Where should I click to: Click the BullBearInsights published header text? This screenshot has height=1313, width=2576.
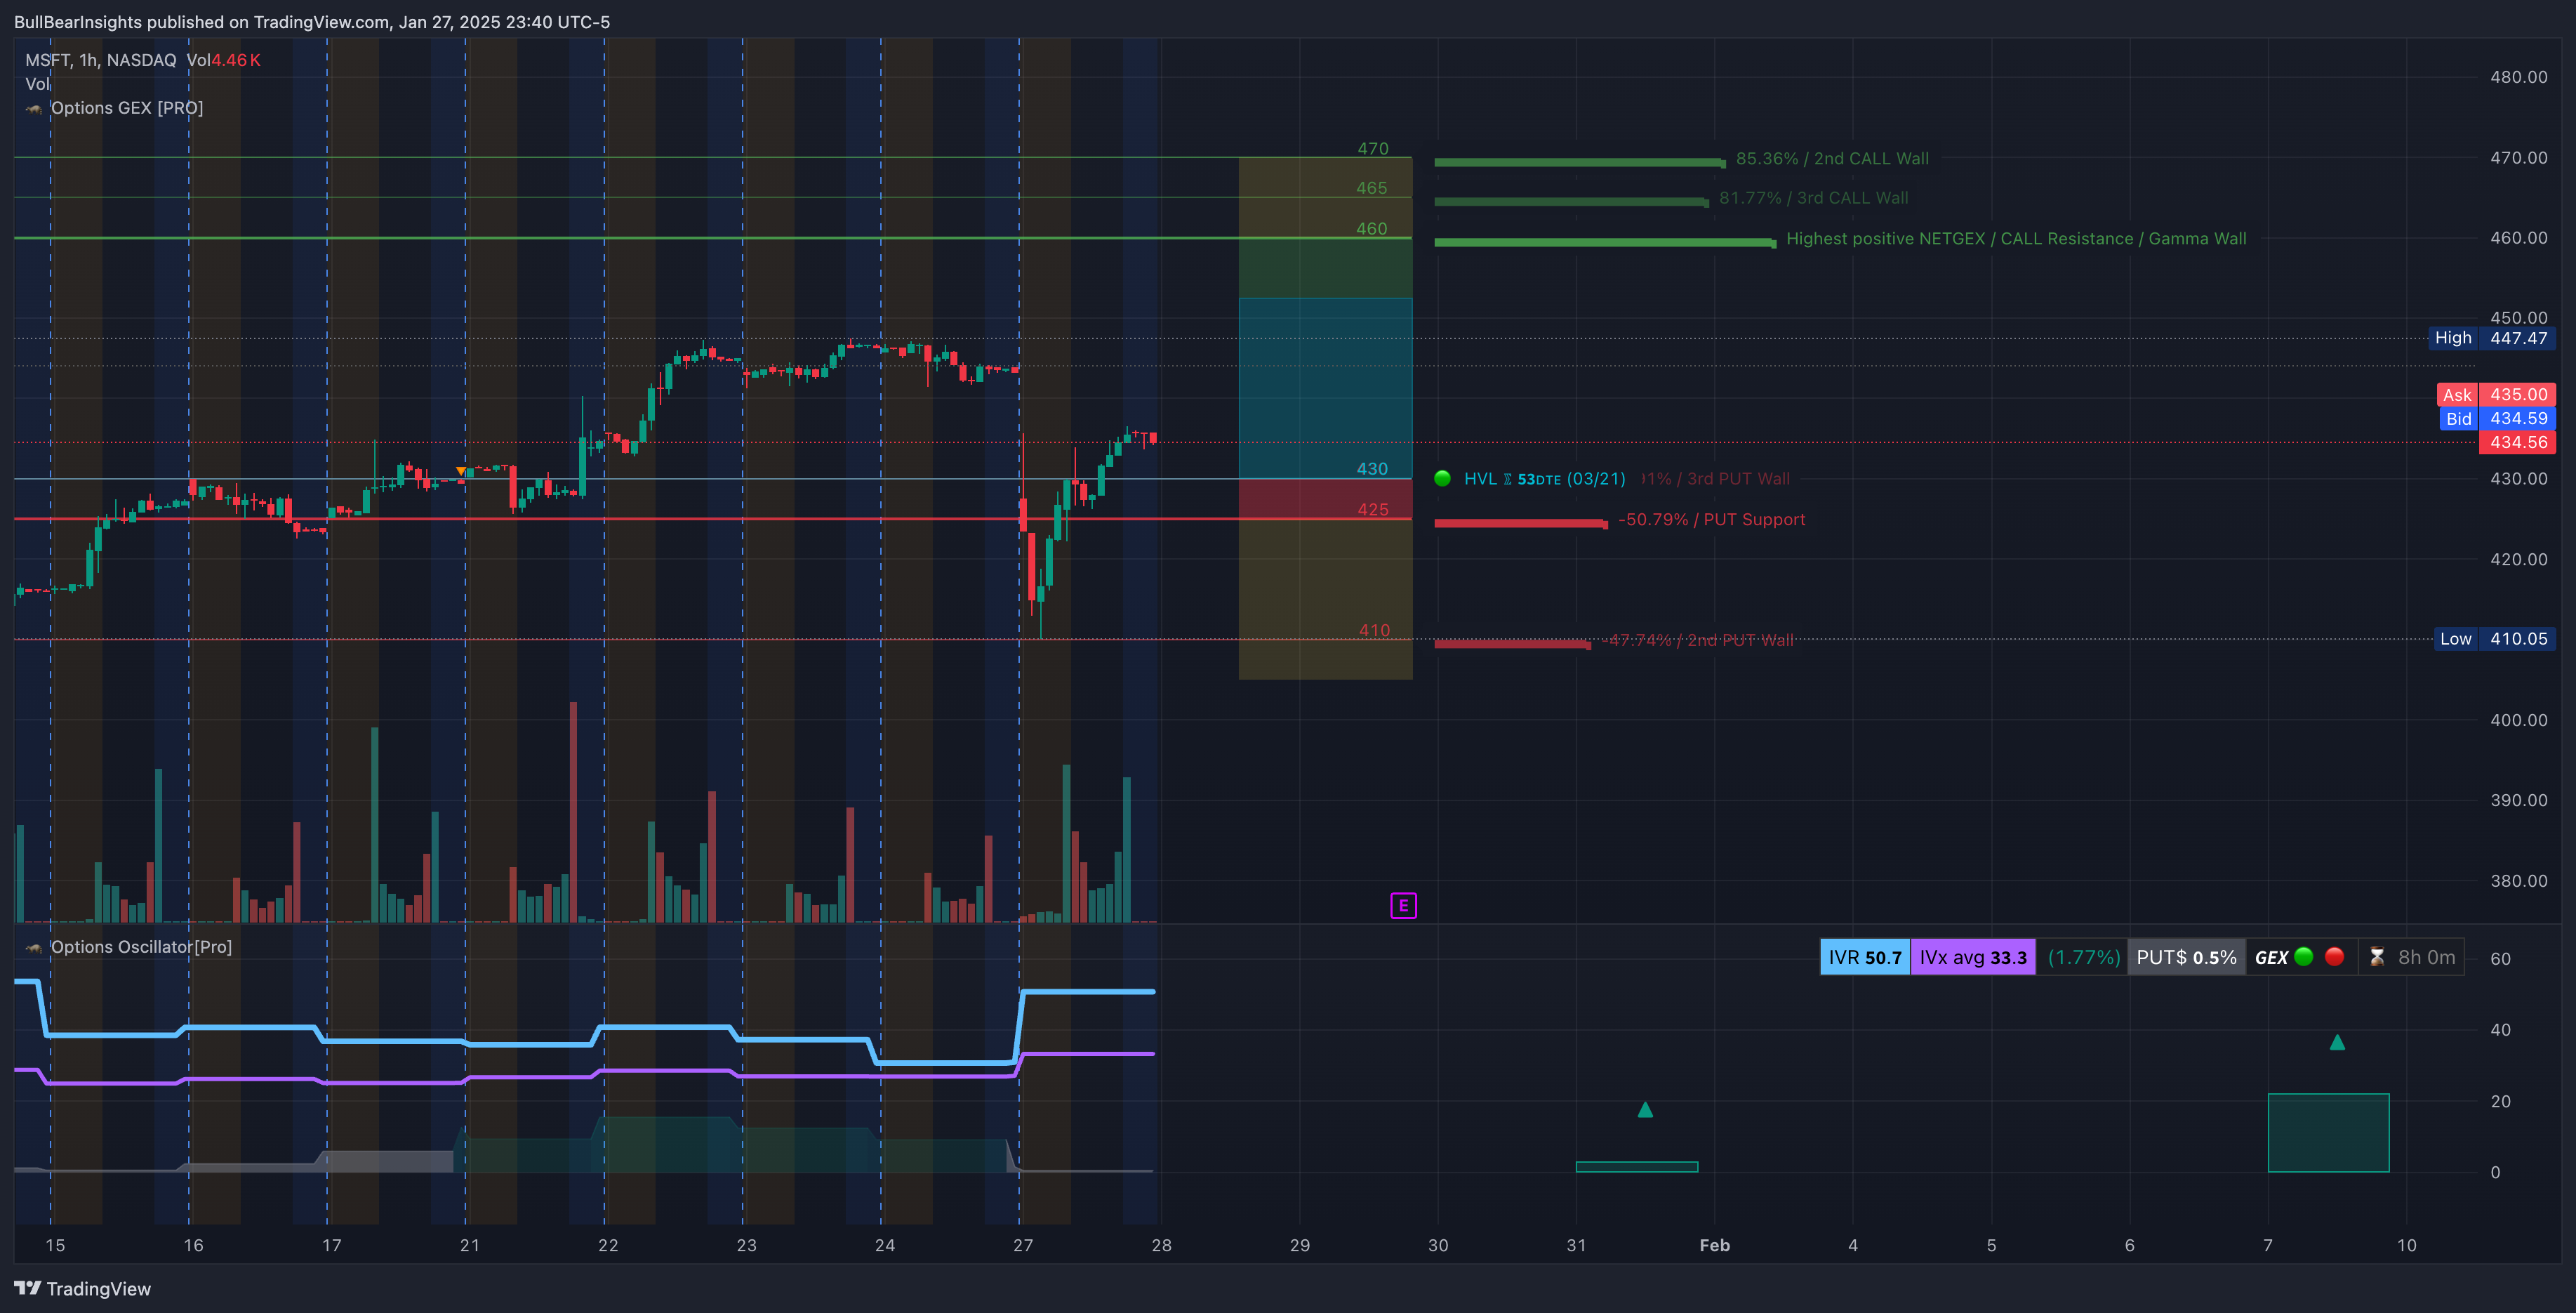[x=312, y=22]
